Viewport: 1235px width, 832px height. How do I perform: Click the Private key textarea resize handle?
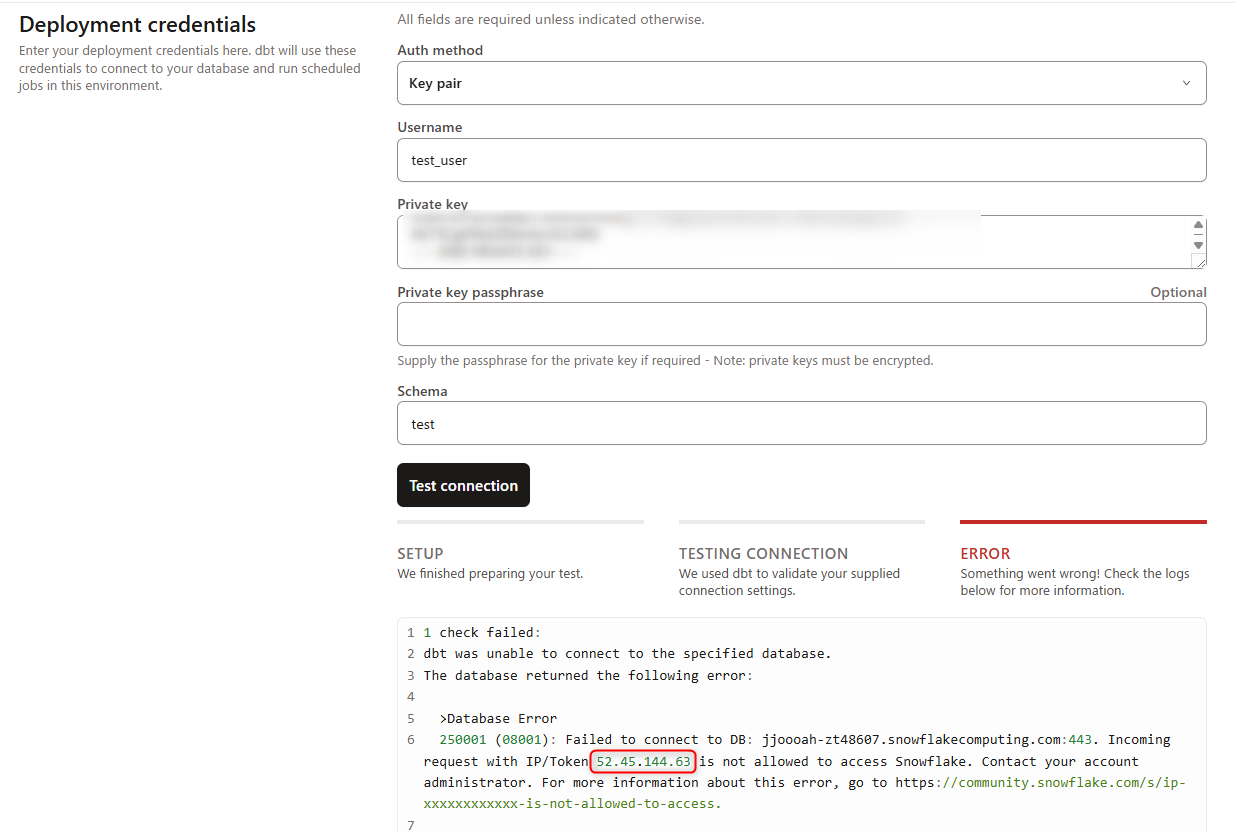pos(1199,261)
